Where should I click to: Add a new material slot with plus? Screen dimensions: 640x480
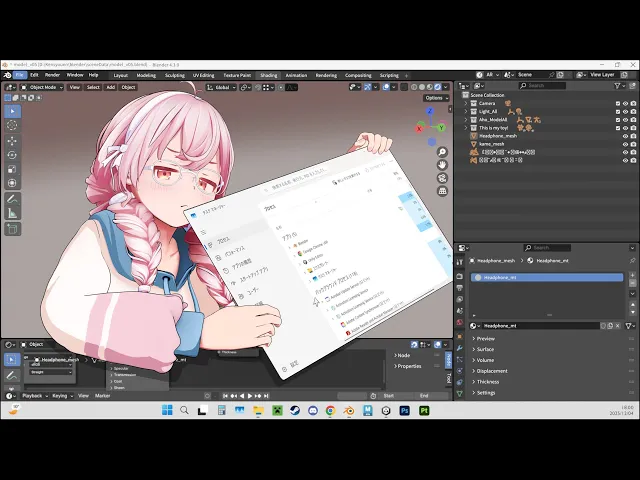click(x=632, y=275)
